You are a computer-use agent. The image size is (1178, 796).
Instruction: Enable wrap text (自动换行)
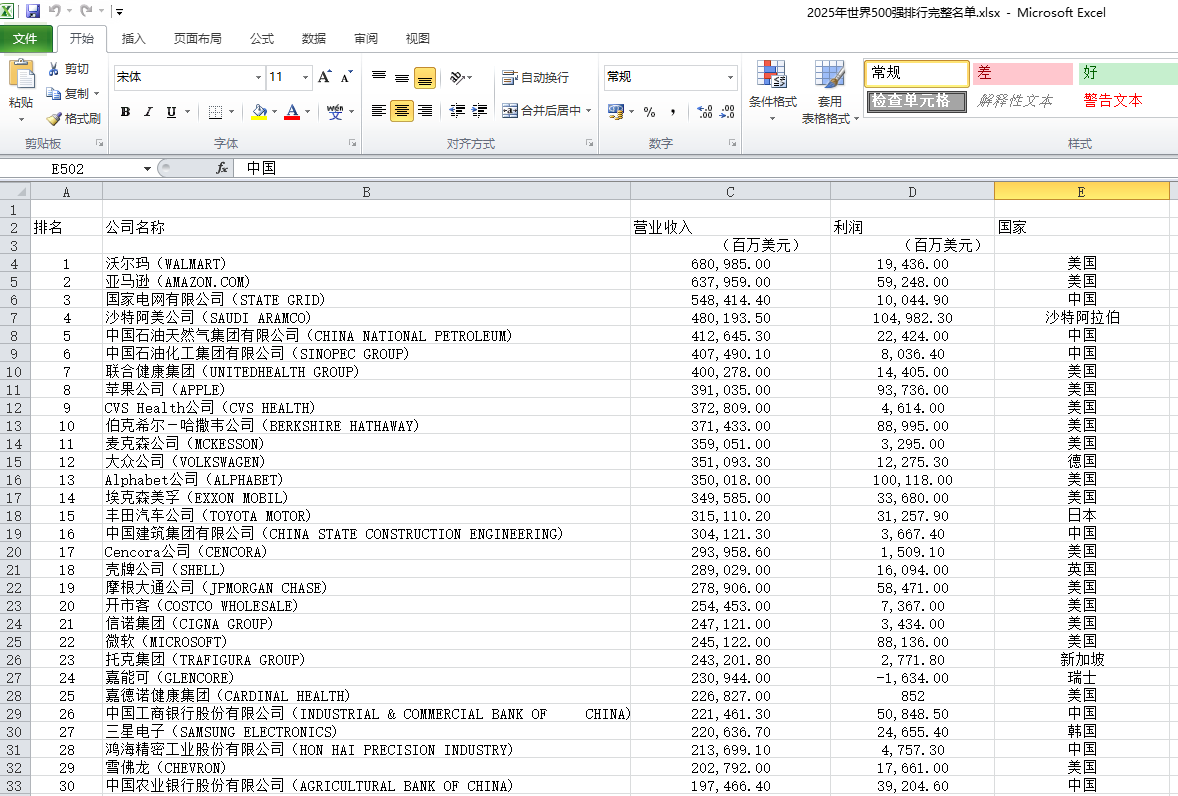click(x=536, y=77)
